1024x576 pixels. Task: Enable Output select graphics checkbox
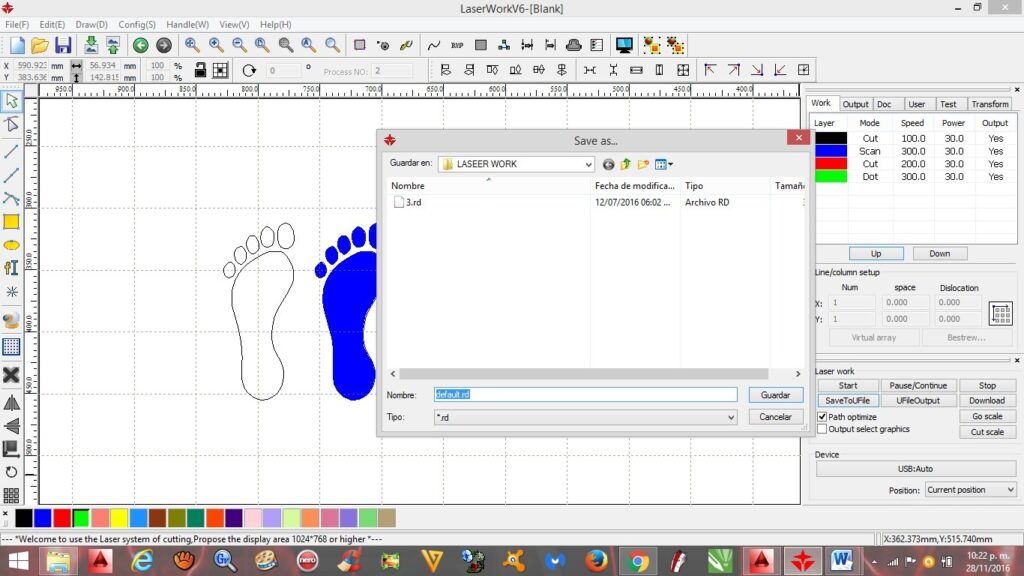822,429
